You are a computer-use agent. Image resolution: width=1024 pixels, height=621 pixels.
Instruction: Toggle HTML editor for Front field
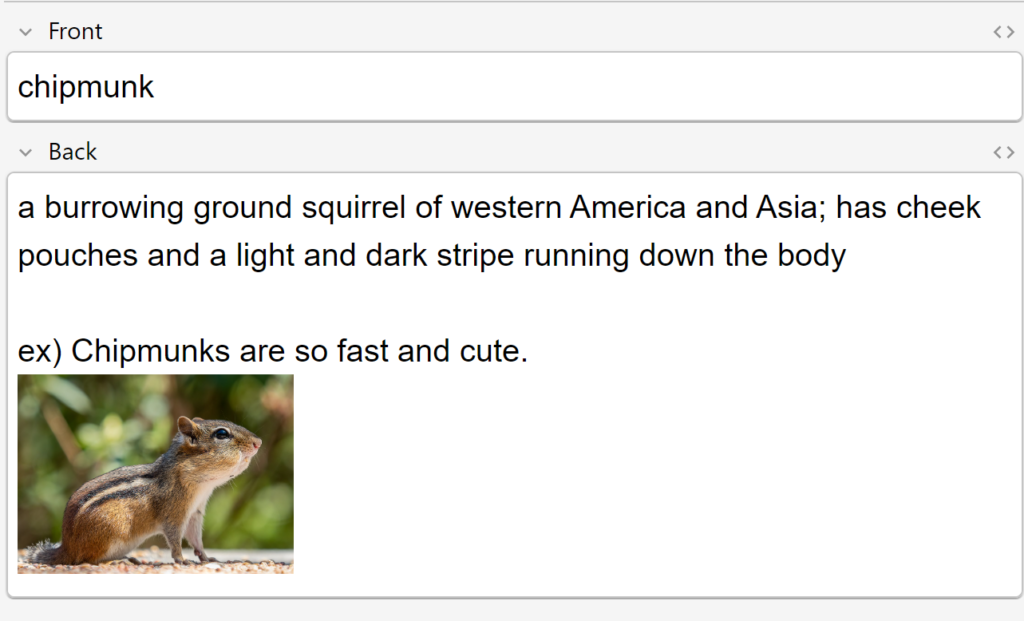1004,31
